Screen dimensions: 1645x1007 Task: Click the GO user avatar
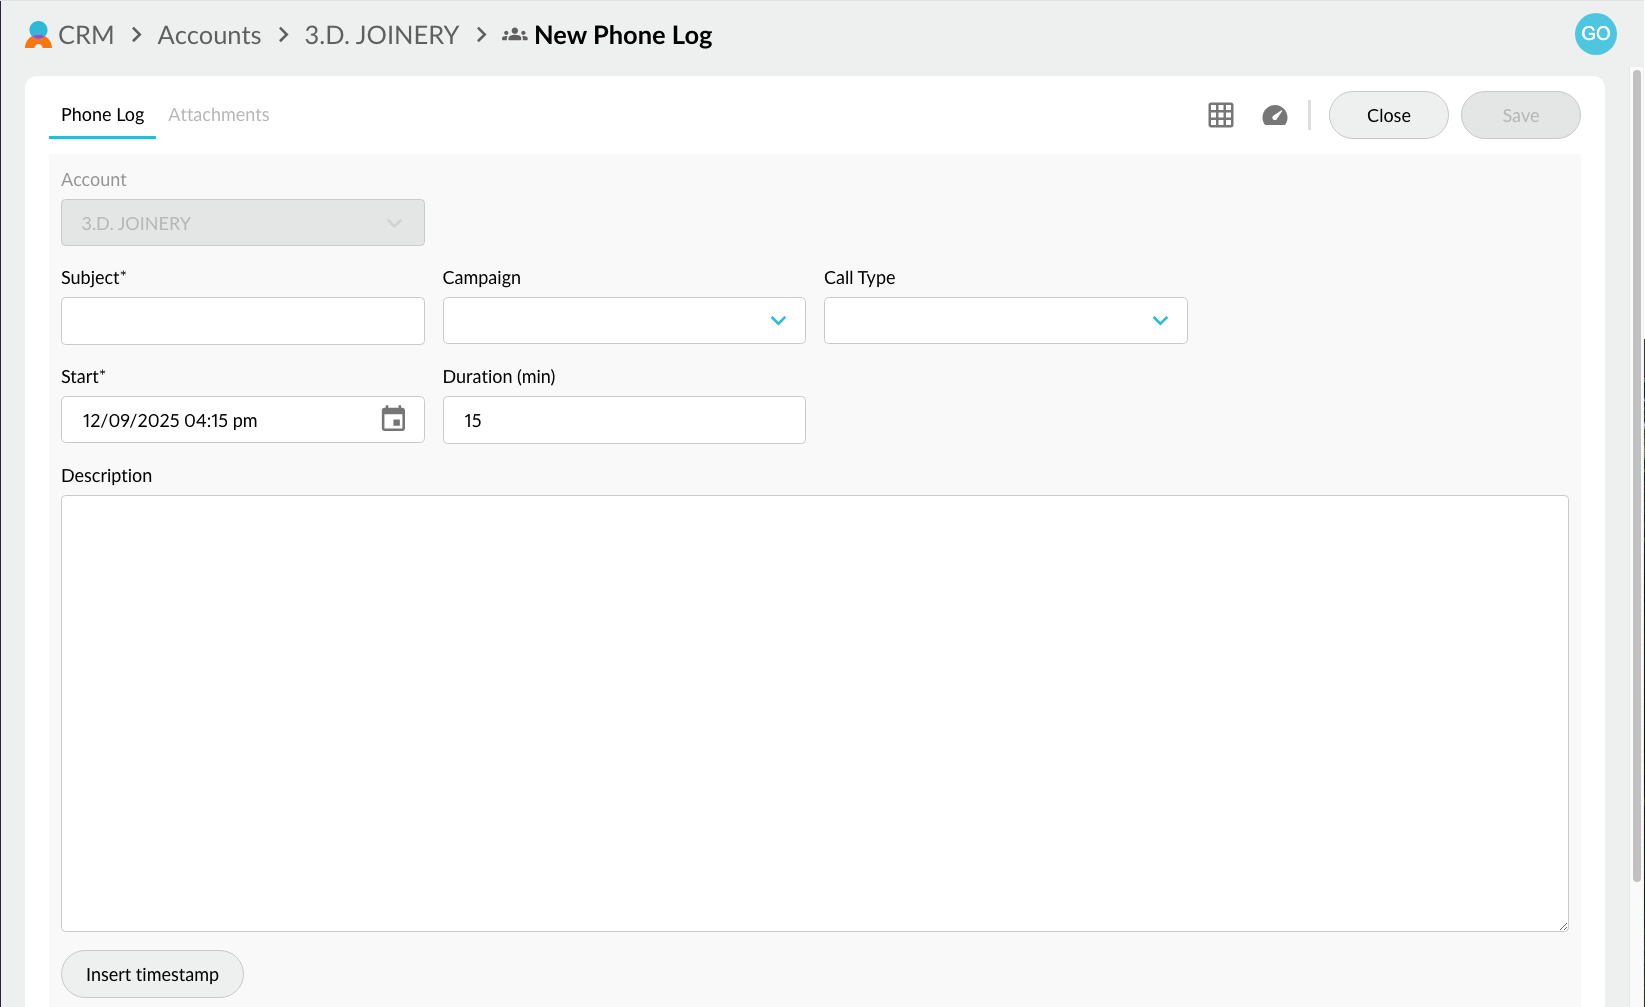[1595, 34]
